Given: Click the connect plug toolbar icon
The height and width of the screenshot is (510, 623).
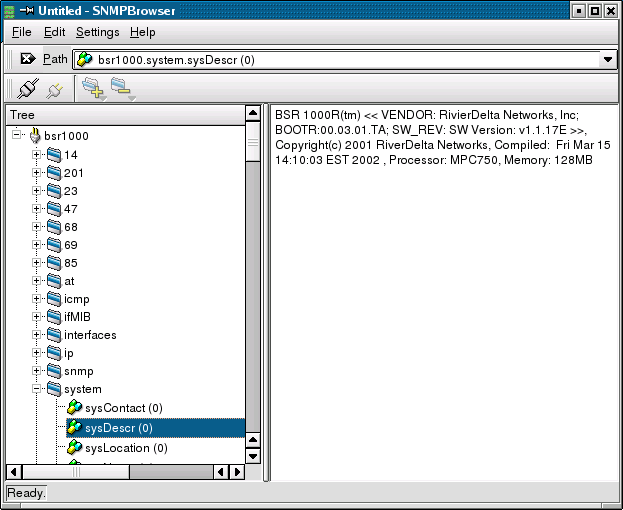Looking at the screenshot, I should [x=28, y=88].
